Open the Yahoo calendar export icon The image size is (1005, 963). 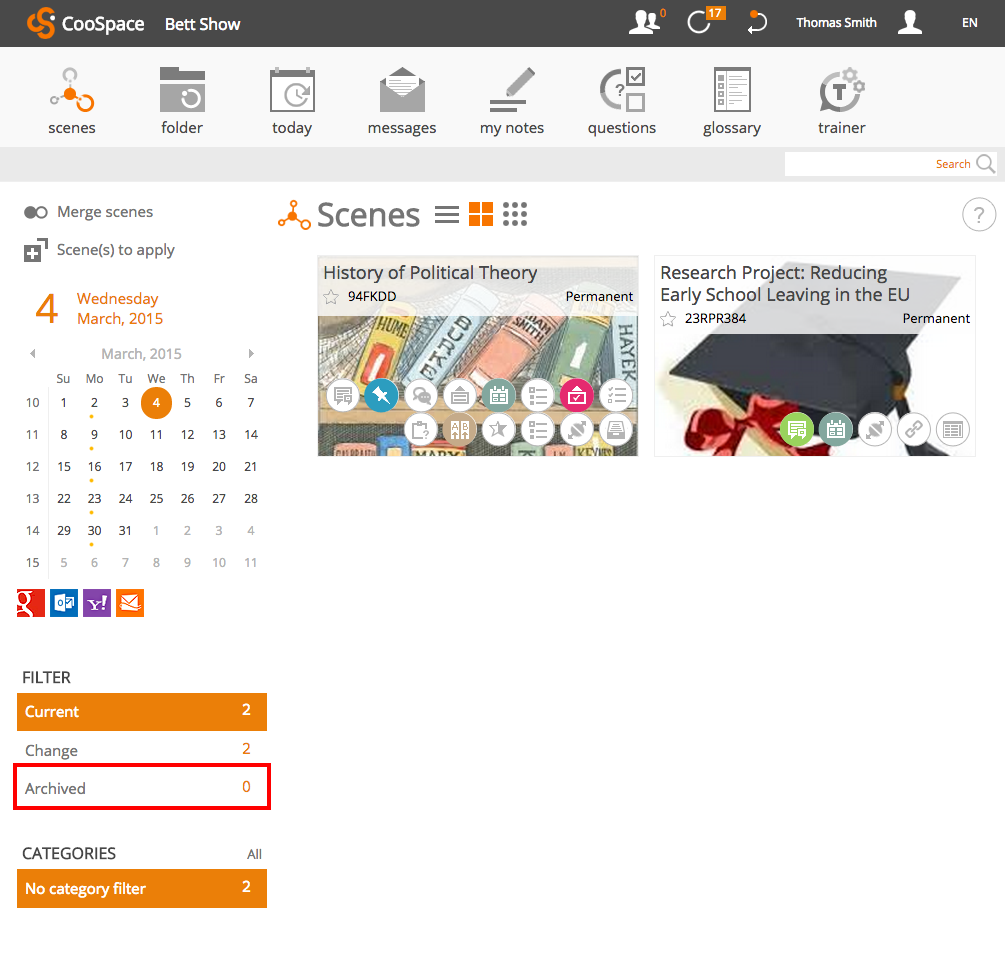97,603
